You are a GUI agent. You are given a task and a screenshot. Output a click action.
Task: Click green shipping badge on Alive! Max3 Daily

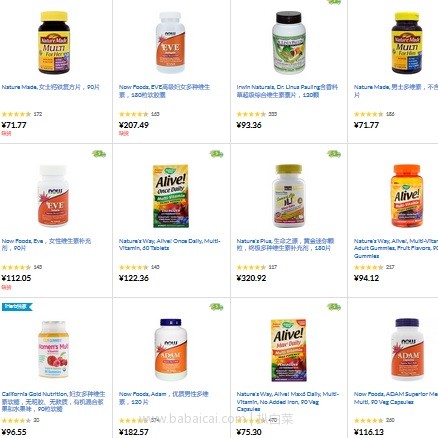pyautogui.click(x=334, y=307)
